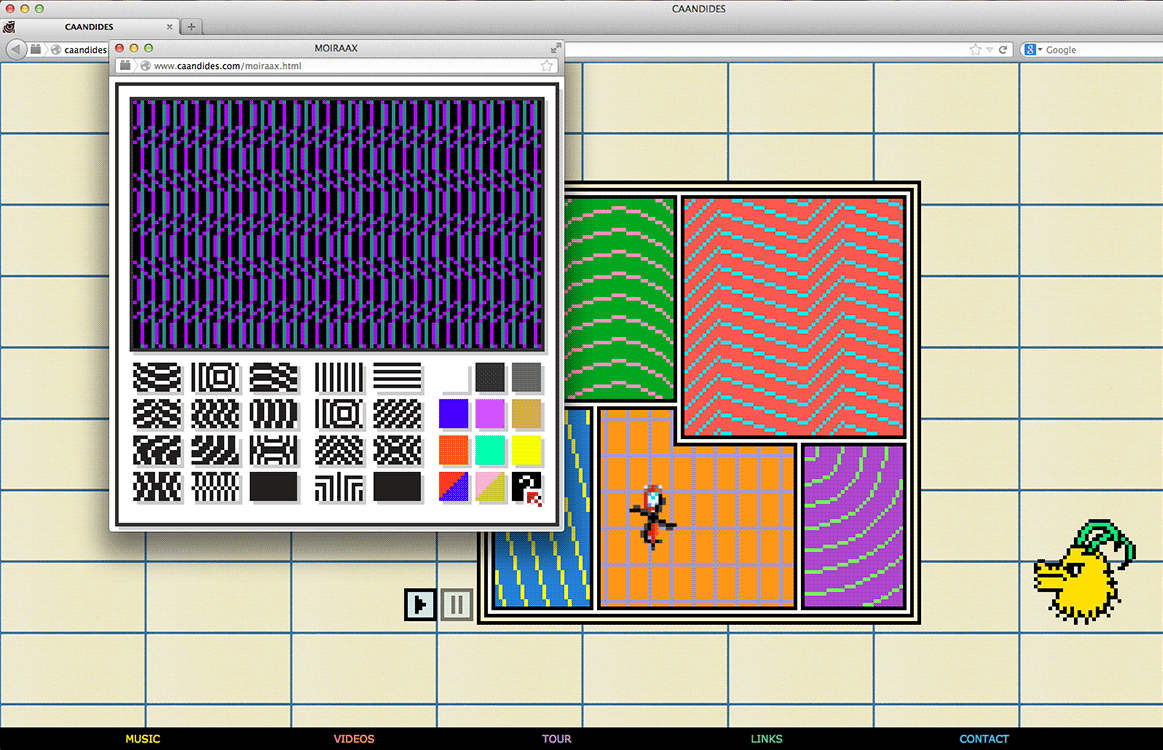Go to the VIDEOS section
This screenshot has width=1163, height=750.
(354, 739)
